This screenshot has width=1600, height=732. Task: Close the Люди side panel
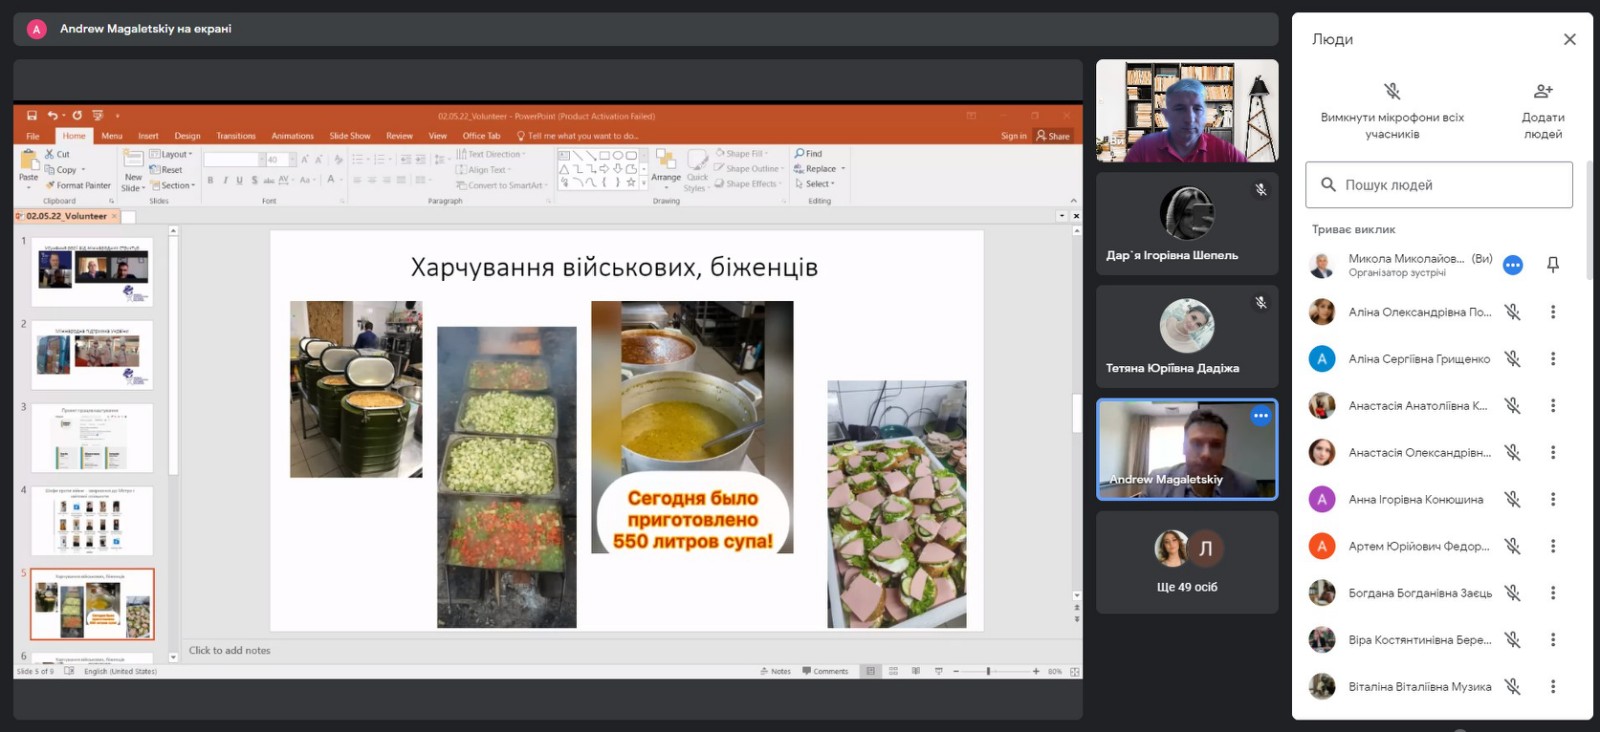(x=1569, y=39)
